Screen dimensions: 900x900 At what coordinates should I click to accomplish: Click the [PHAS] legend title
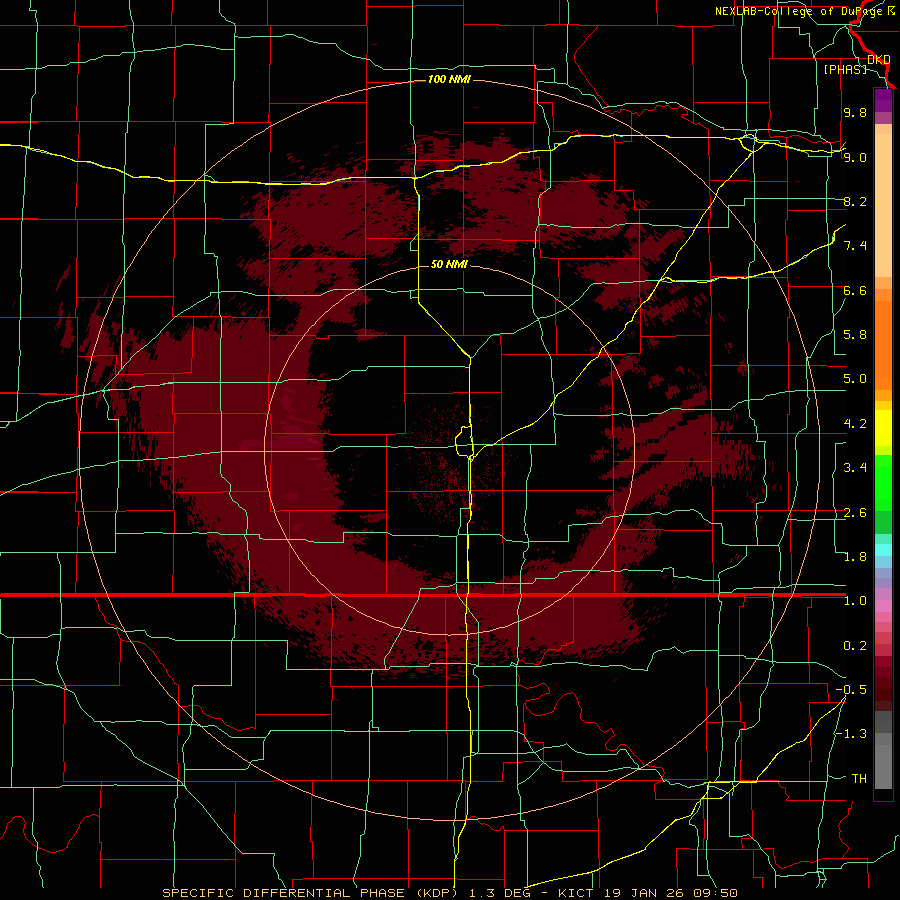(845, 69)
